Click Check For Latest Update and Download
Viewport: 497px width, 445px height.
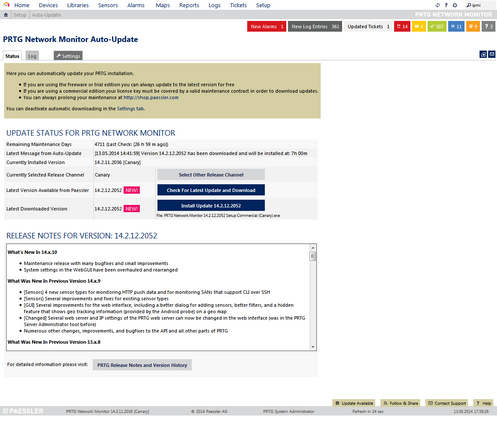click(211, 190)
